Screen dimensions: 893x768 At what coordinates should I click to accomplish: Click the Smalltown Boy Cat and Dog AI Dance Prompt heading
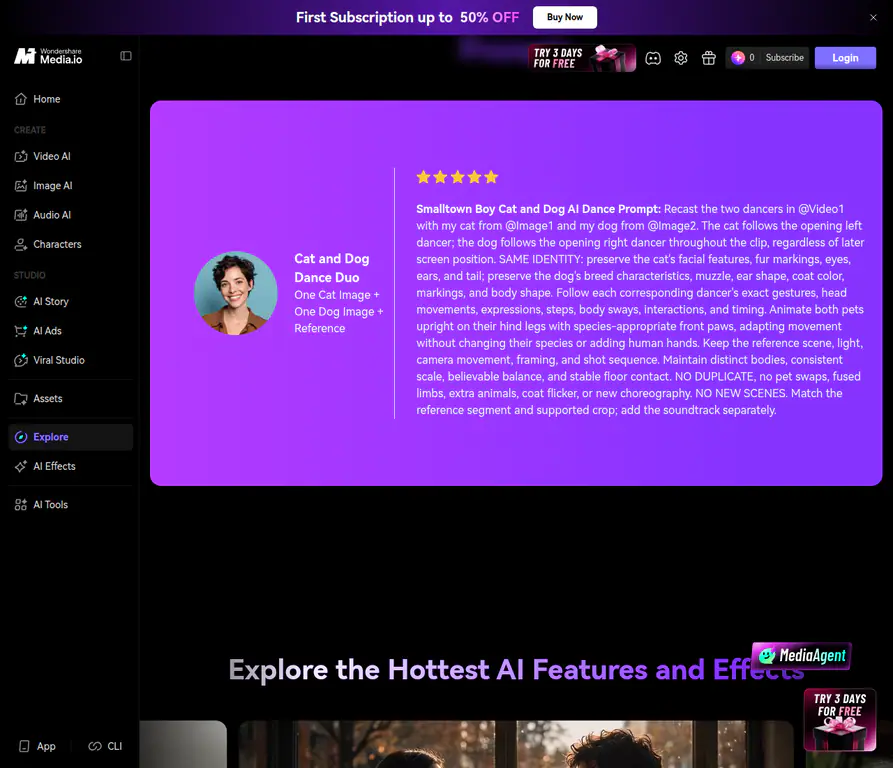(x=538, y=209)
